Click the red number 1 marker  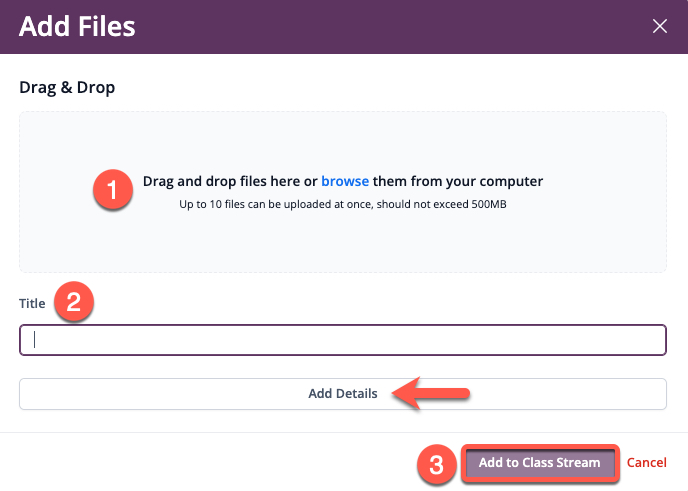coord(112,189)
